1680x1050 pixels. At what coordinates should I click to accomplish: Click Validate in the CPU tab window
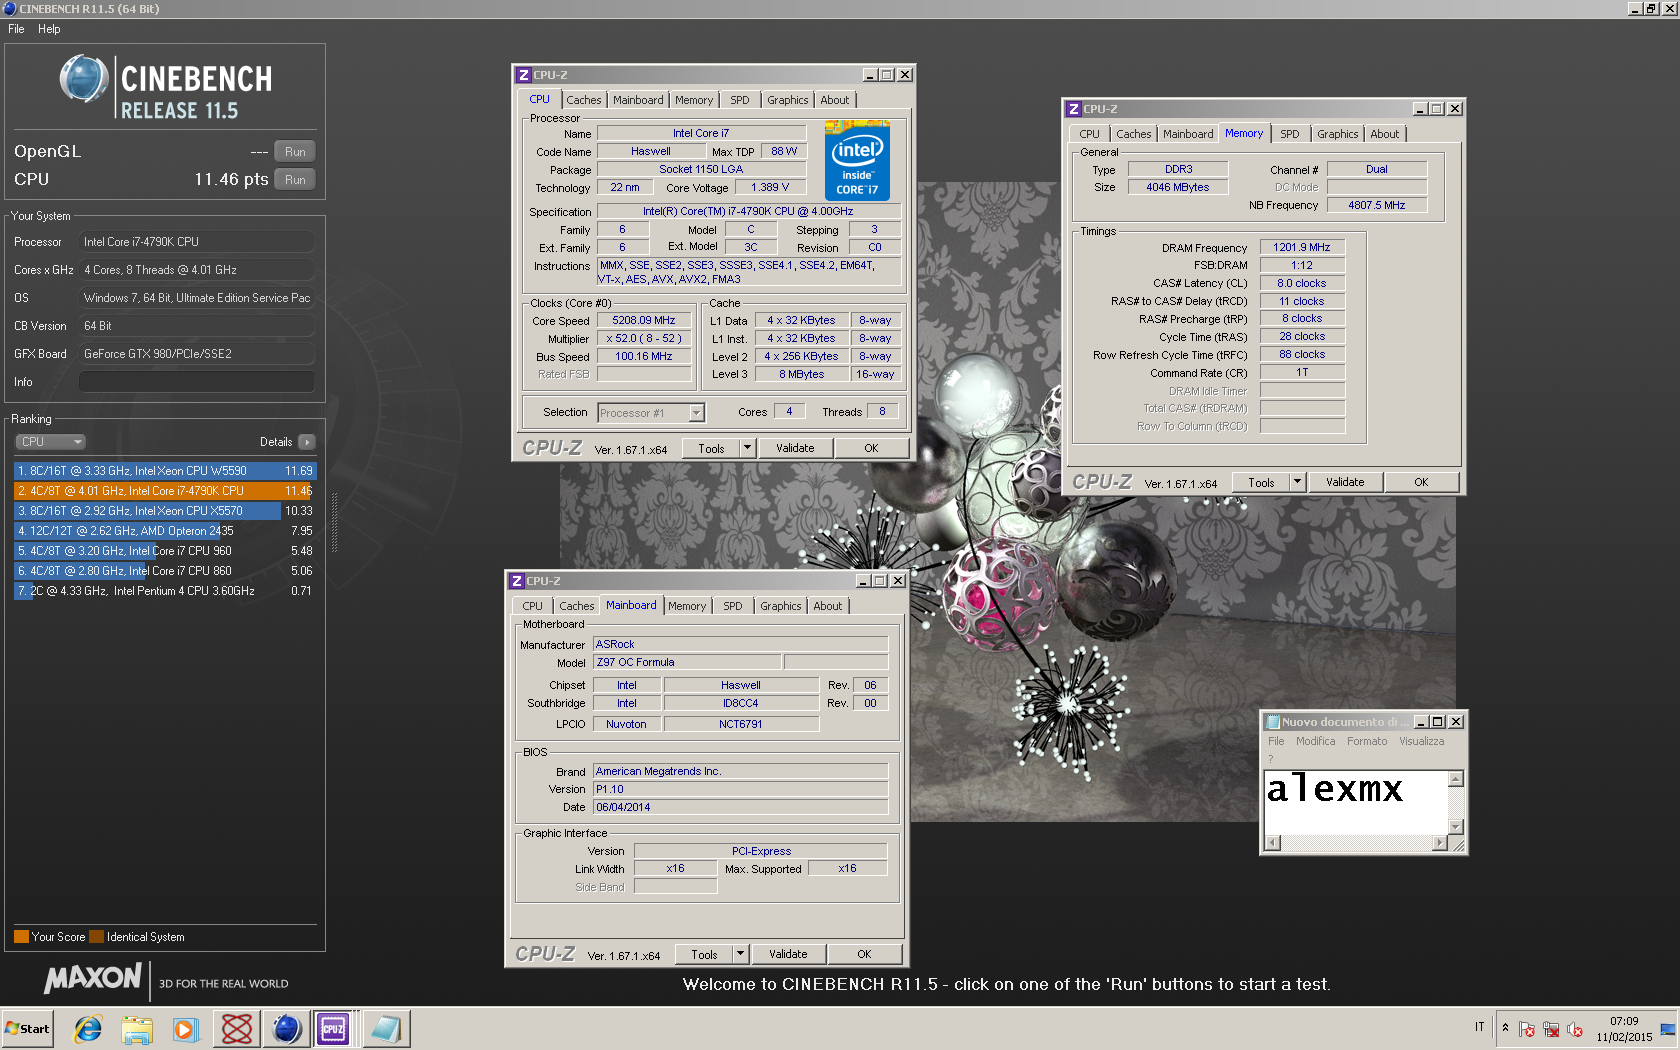pyautogui.click(x=795, y=448)
